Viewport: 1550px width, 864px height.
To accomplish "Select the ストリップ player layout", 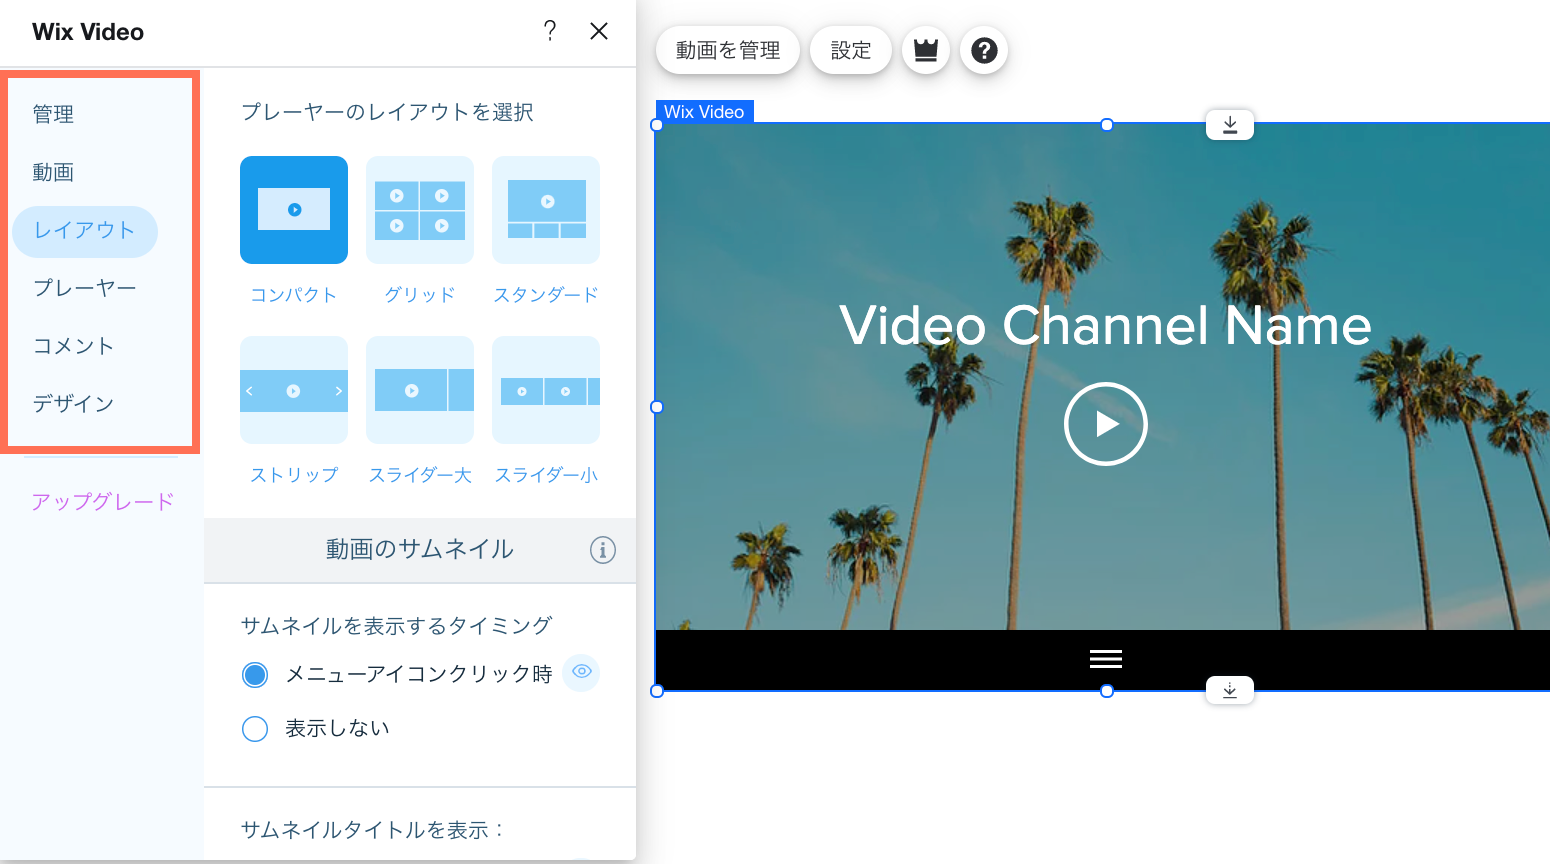I will pos(293,390).
